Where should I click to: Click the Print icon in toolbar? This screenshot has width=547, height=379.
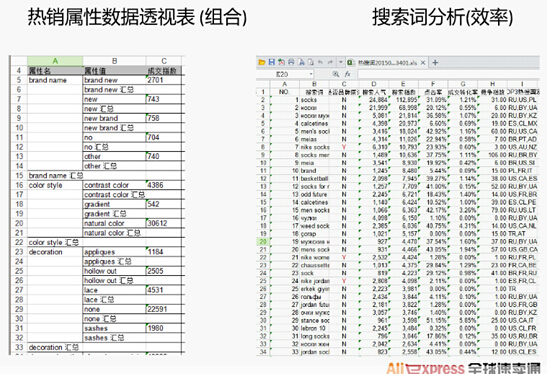[x=291, y=62]
